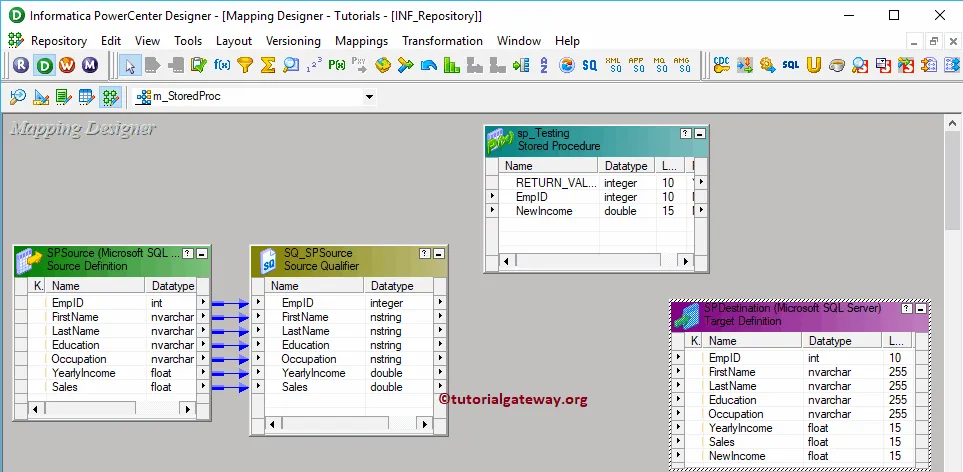963x472 pixels.
Task: Iconize the SQ_SPSource Source Qualifier box
Action: pos(440,254)
